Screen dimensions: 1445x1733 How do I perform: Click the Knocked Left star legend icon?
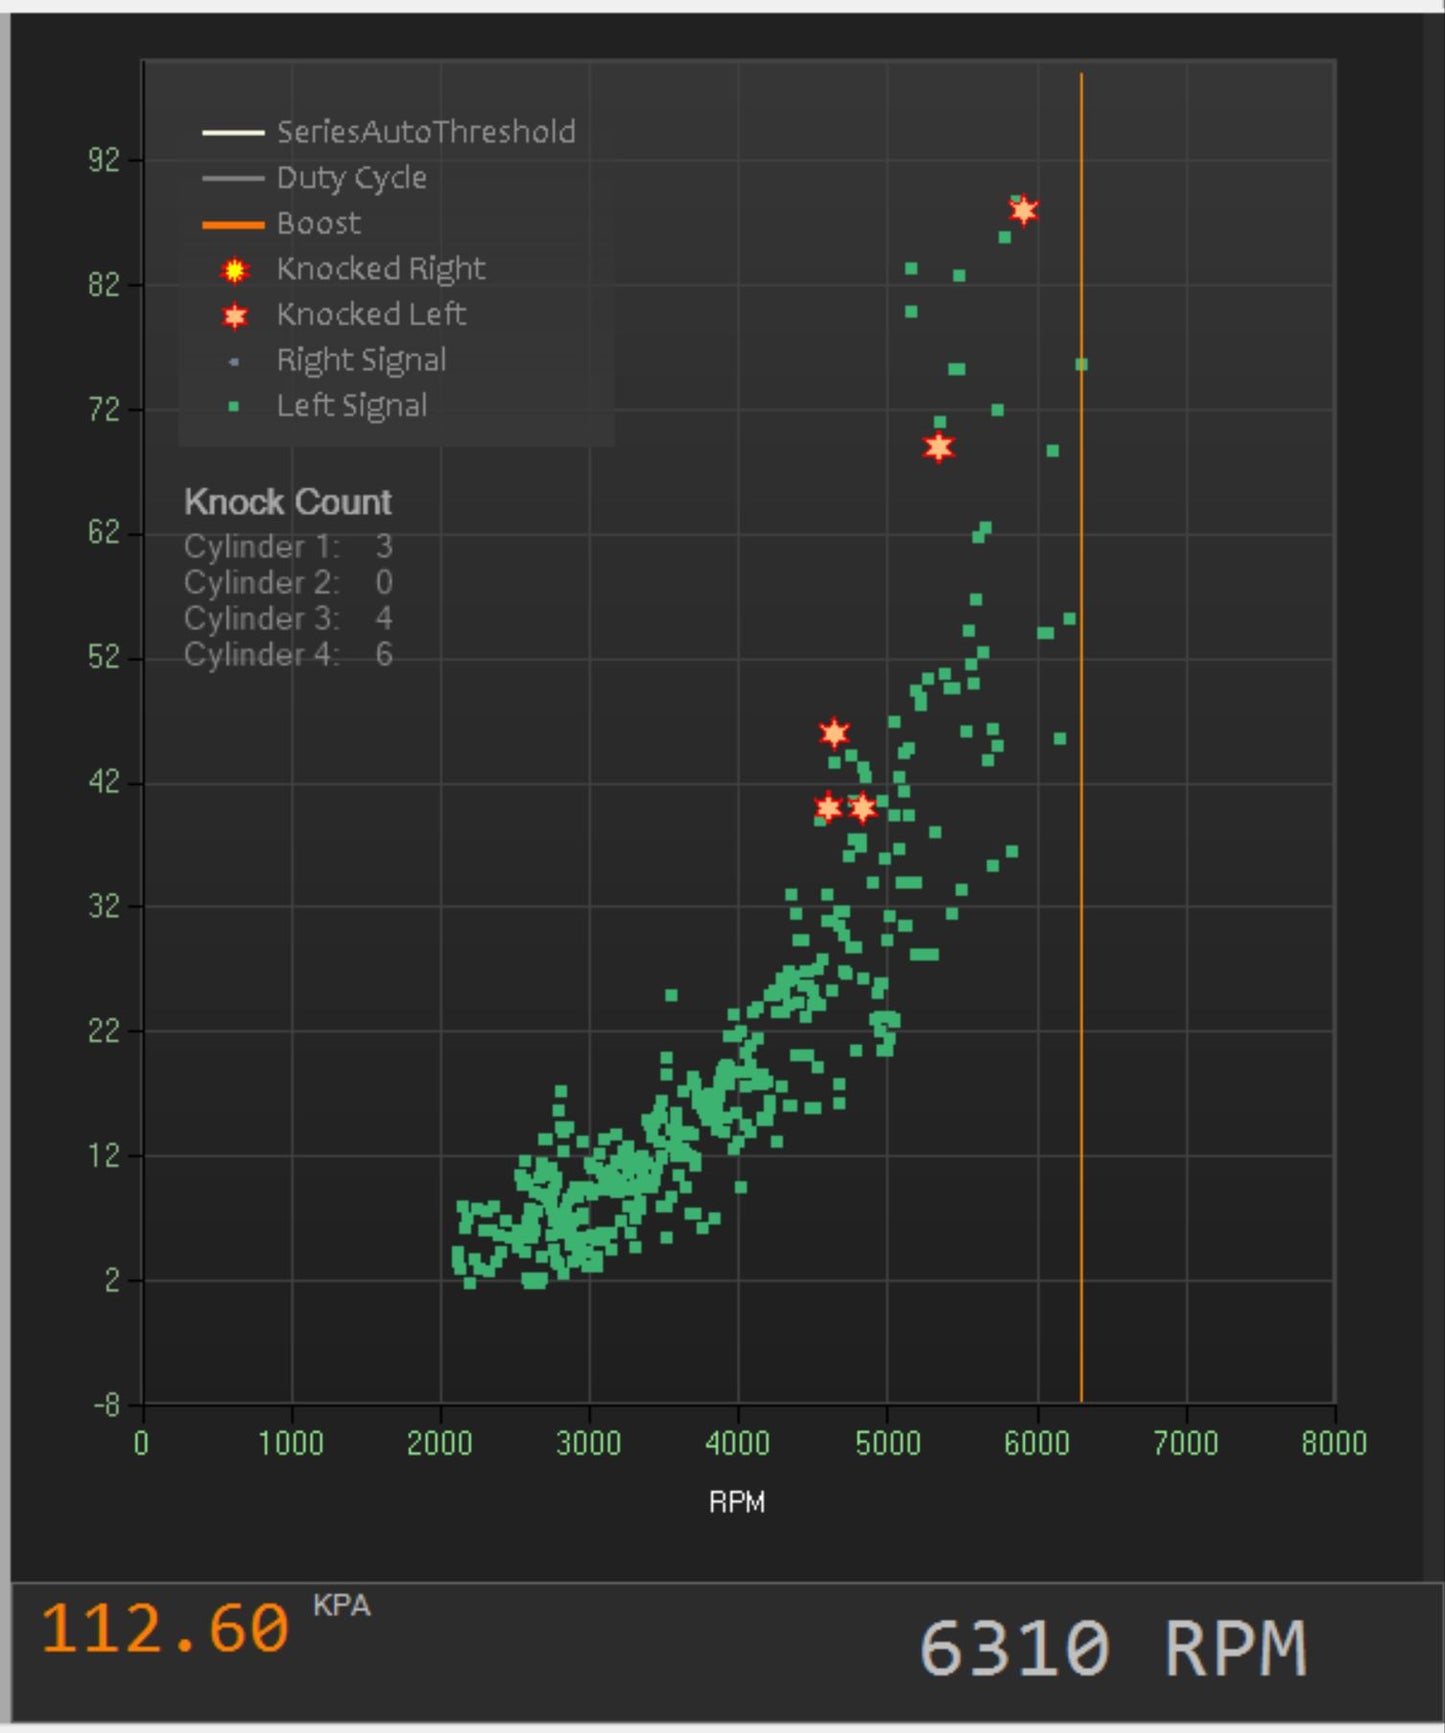point(234,316)
